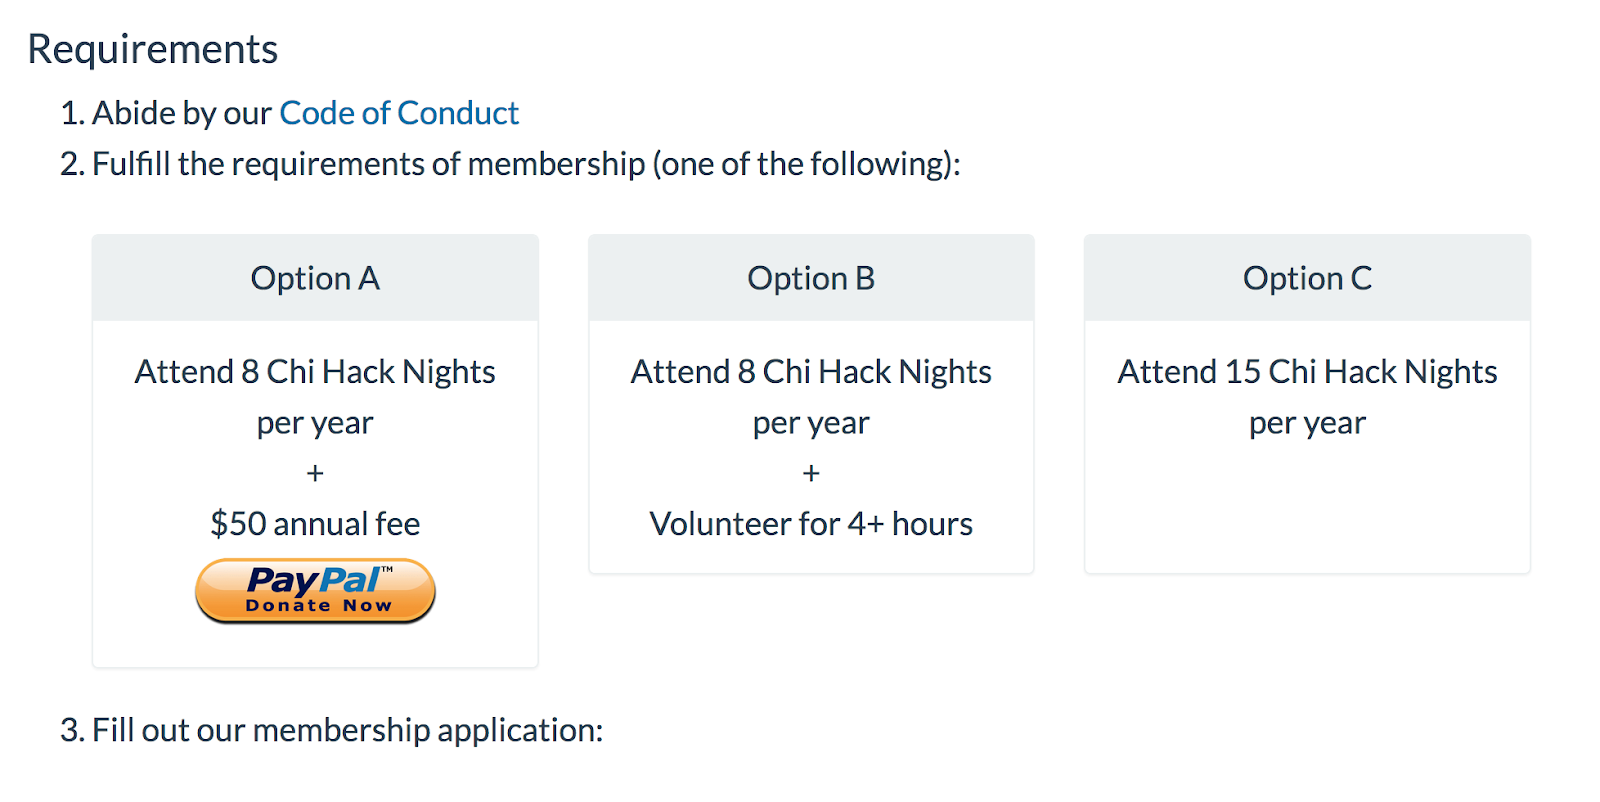Click 'per year' text in Option A
The height and width of the screenshot is (802, 1600).
315,424
